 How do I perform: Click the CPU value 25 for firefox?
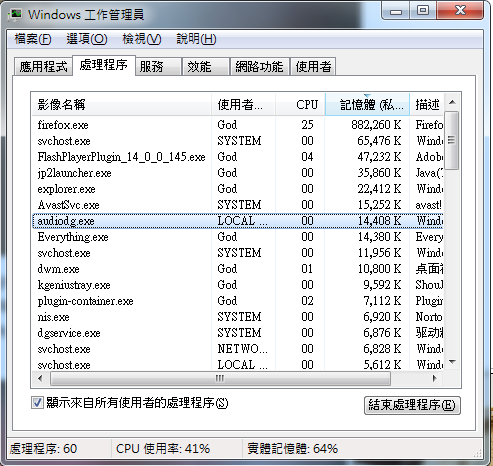307,125
